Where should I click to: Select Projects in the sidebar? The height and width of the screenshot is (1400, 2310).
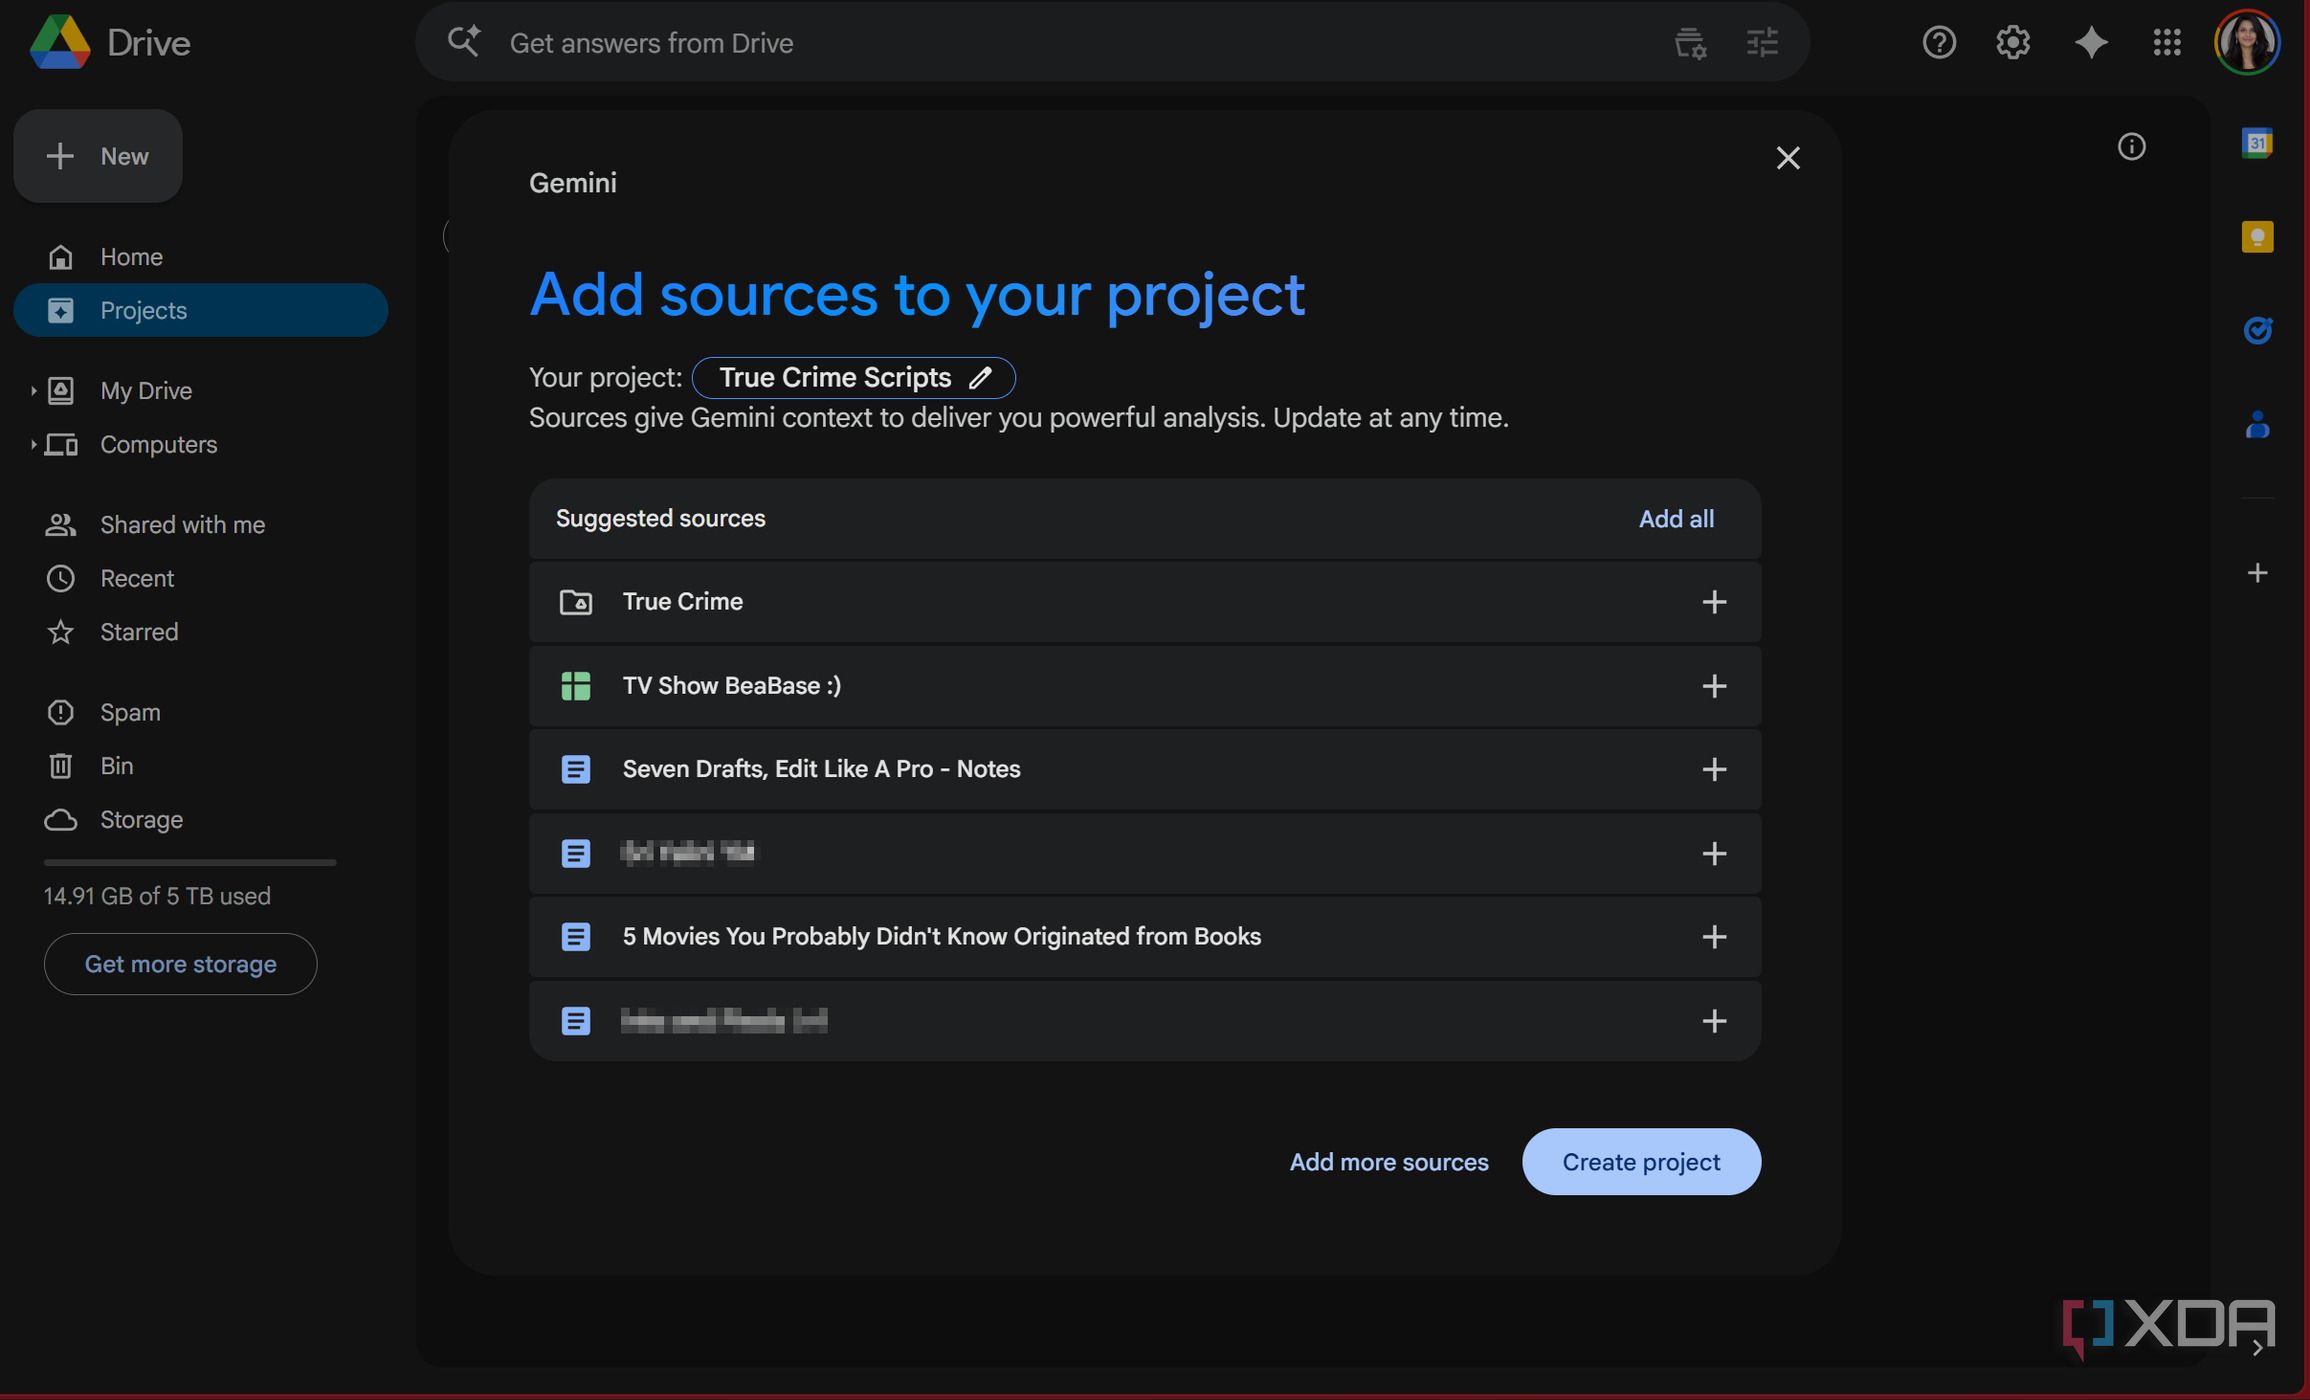(200, 310)
